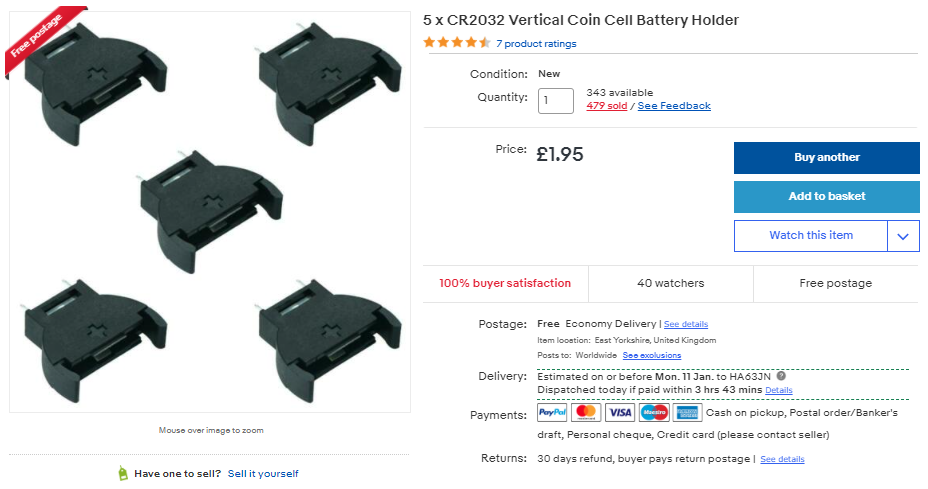Open the See Feedback link
Viewport: 928px width, 489px height.
(674, 106)
